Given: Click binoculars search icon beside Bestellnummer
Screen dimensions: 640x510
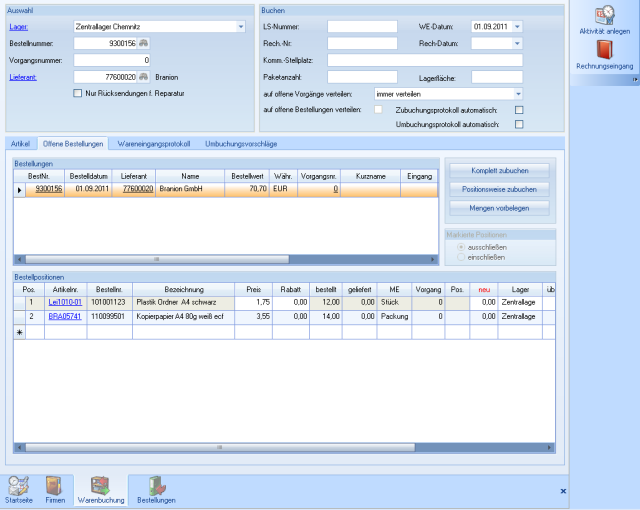Looking at the screenshot, I should tap(144, 43).
